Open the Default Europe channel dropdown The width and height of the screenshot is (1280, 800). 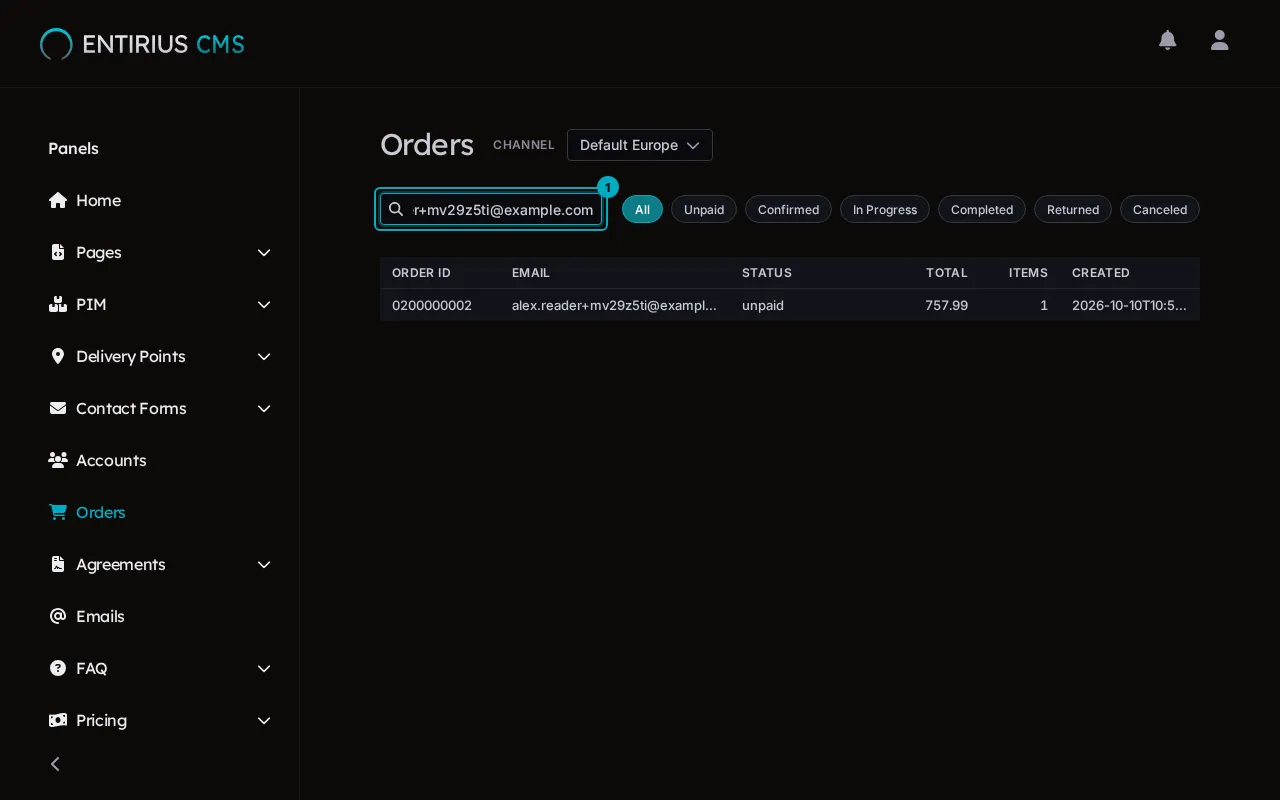[640, 145]
